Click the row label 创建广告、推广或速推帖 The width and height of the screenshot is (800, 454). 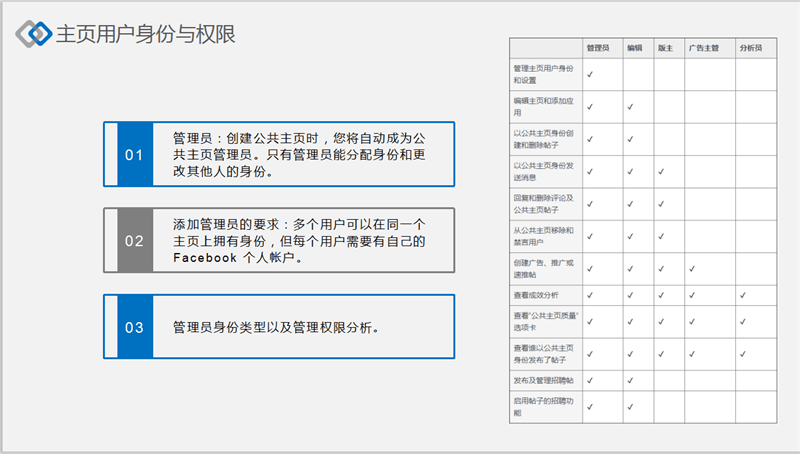(543, 269)
